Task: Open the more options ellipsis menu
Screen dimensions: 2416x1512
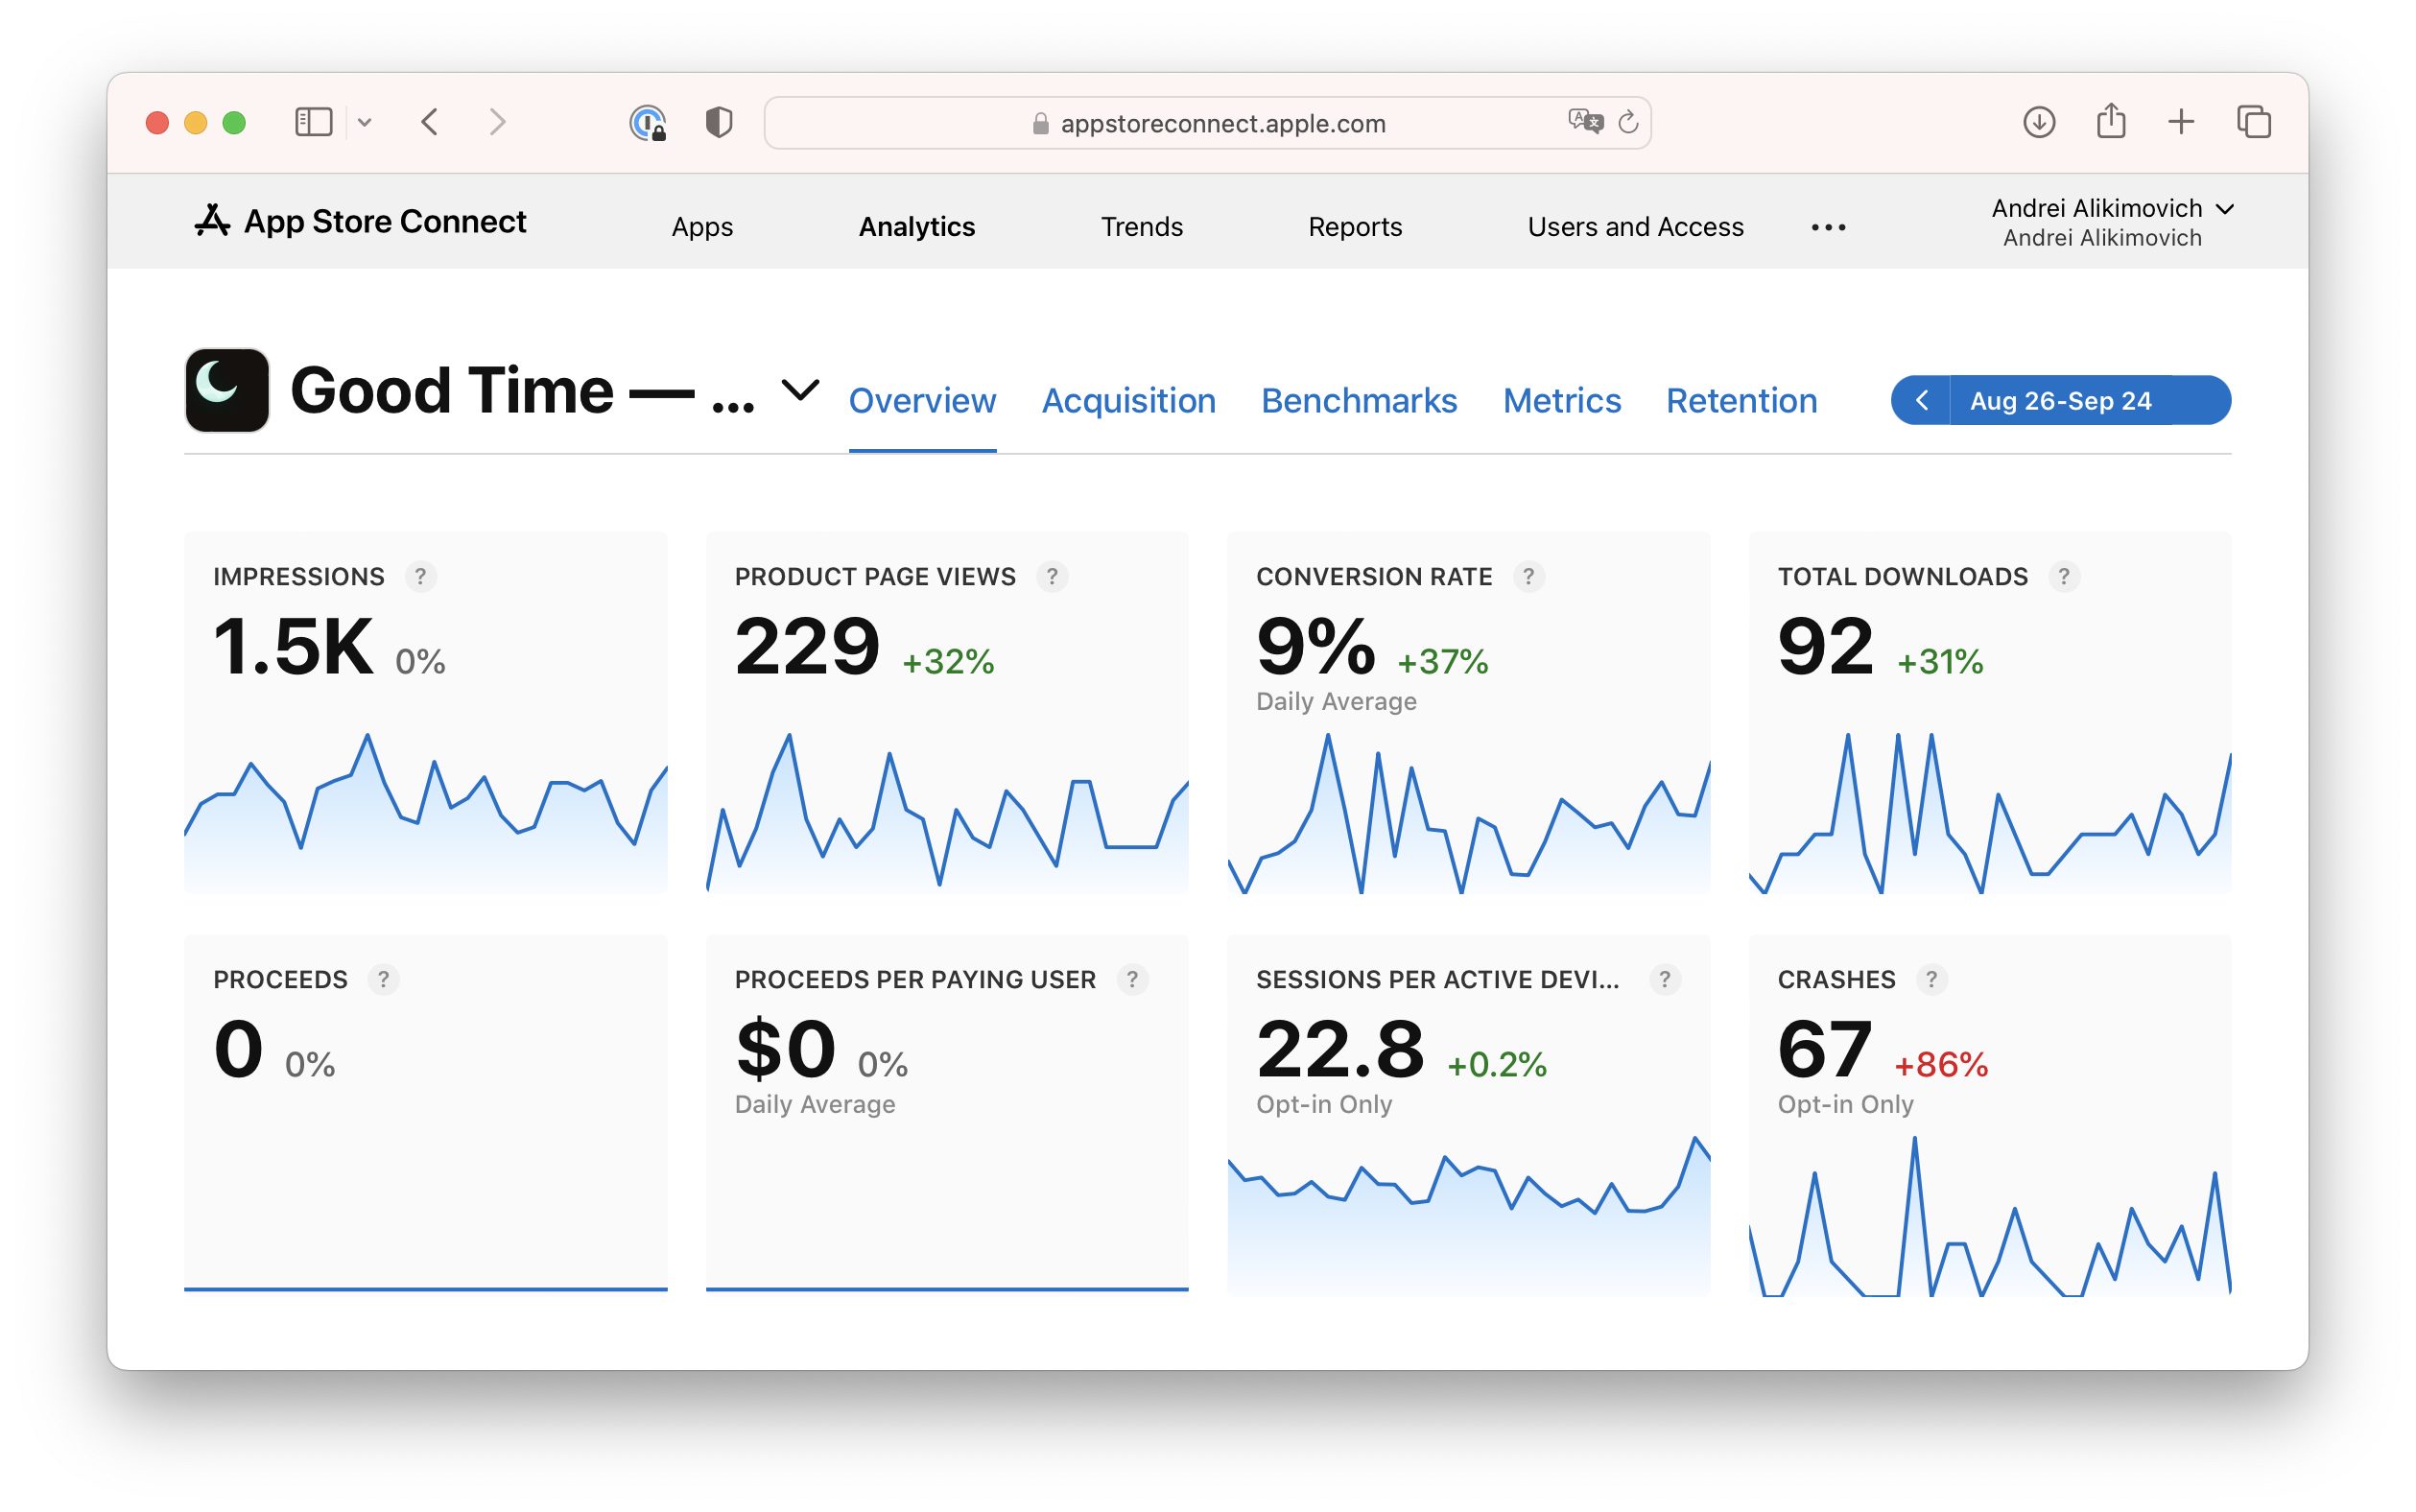Action: (x=1828, y=228)
